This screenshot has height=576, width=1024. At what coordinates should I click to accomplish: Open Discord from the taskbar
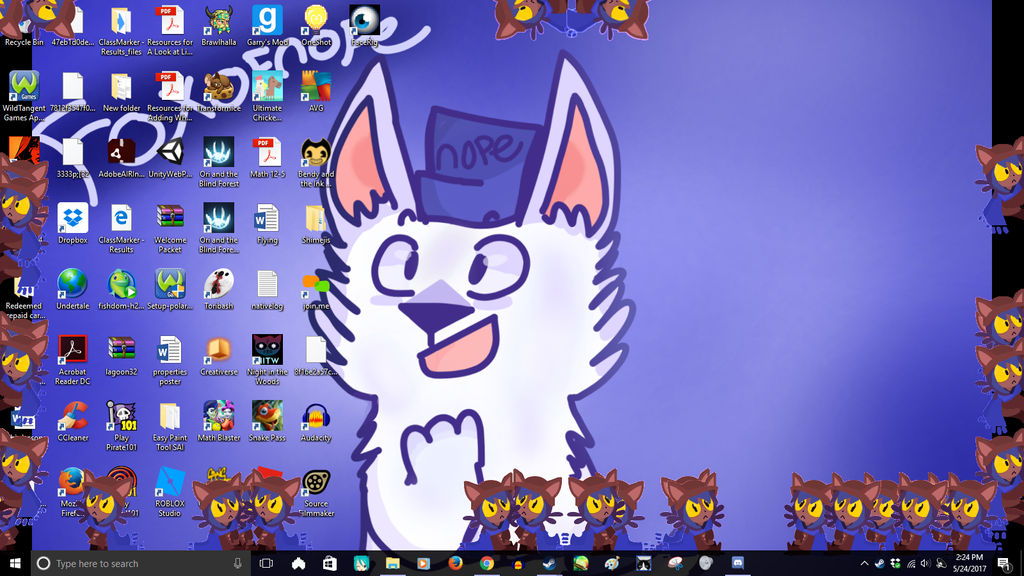(x=737, y=563)
